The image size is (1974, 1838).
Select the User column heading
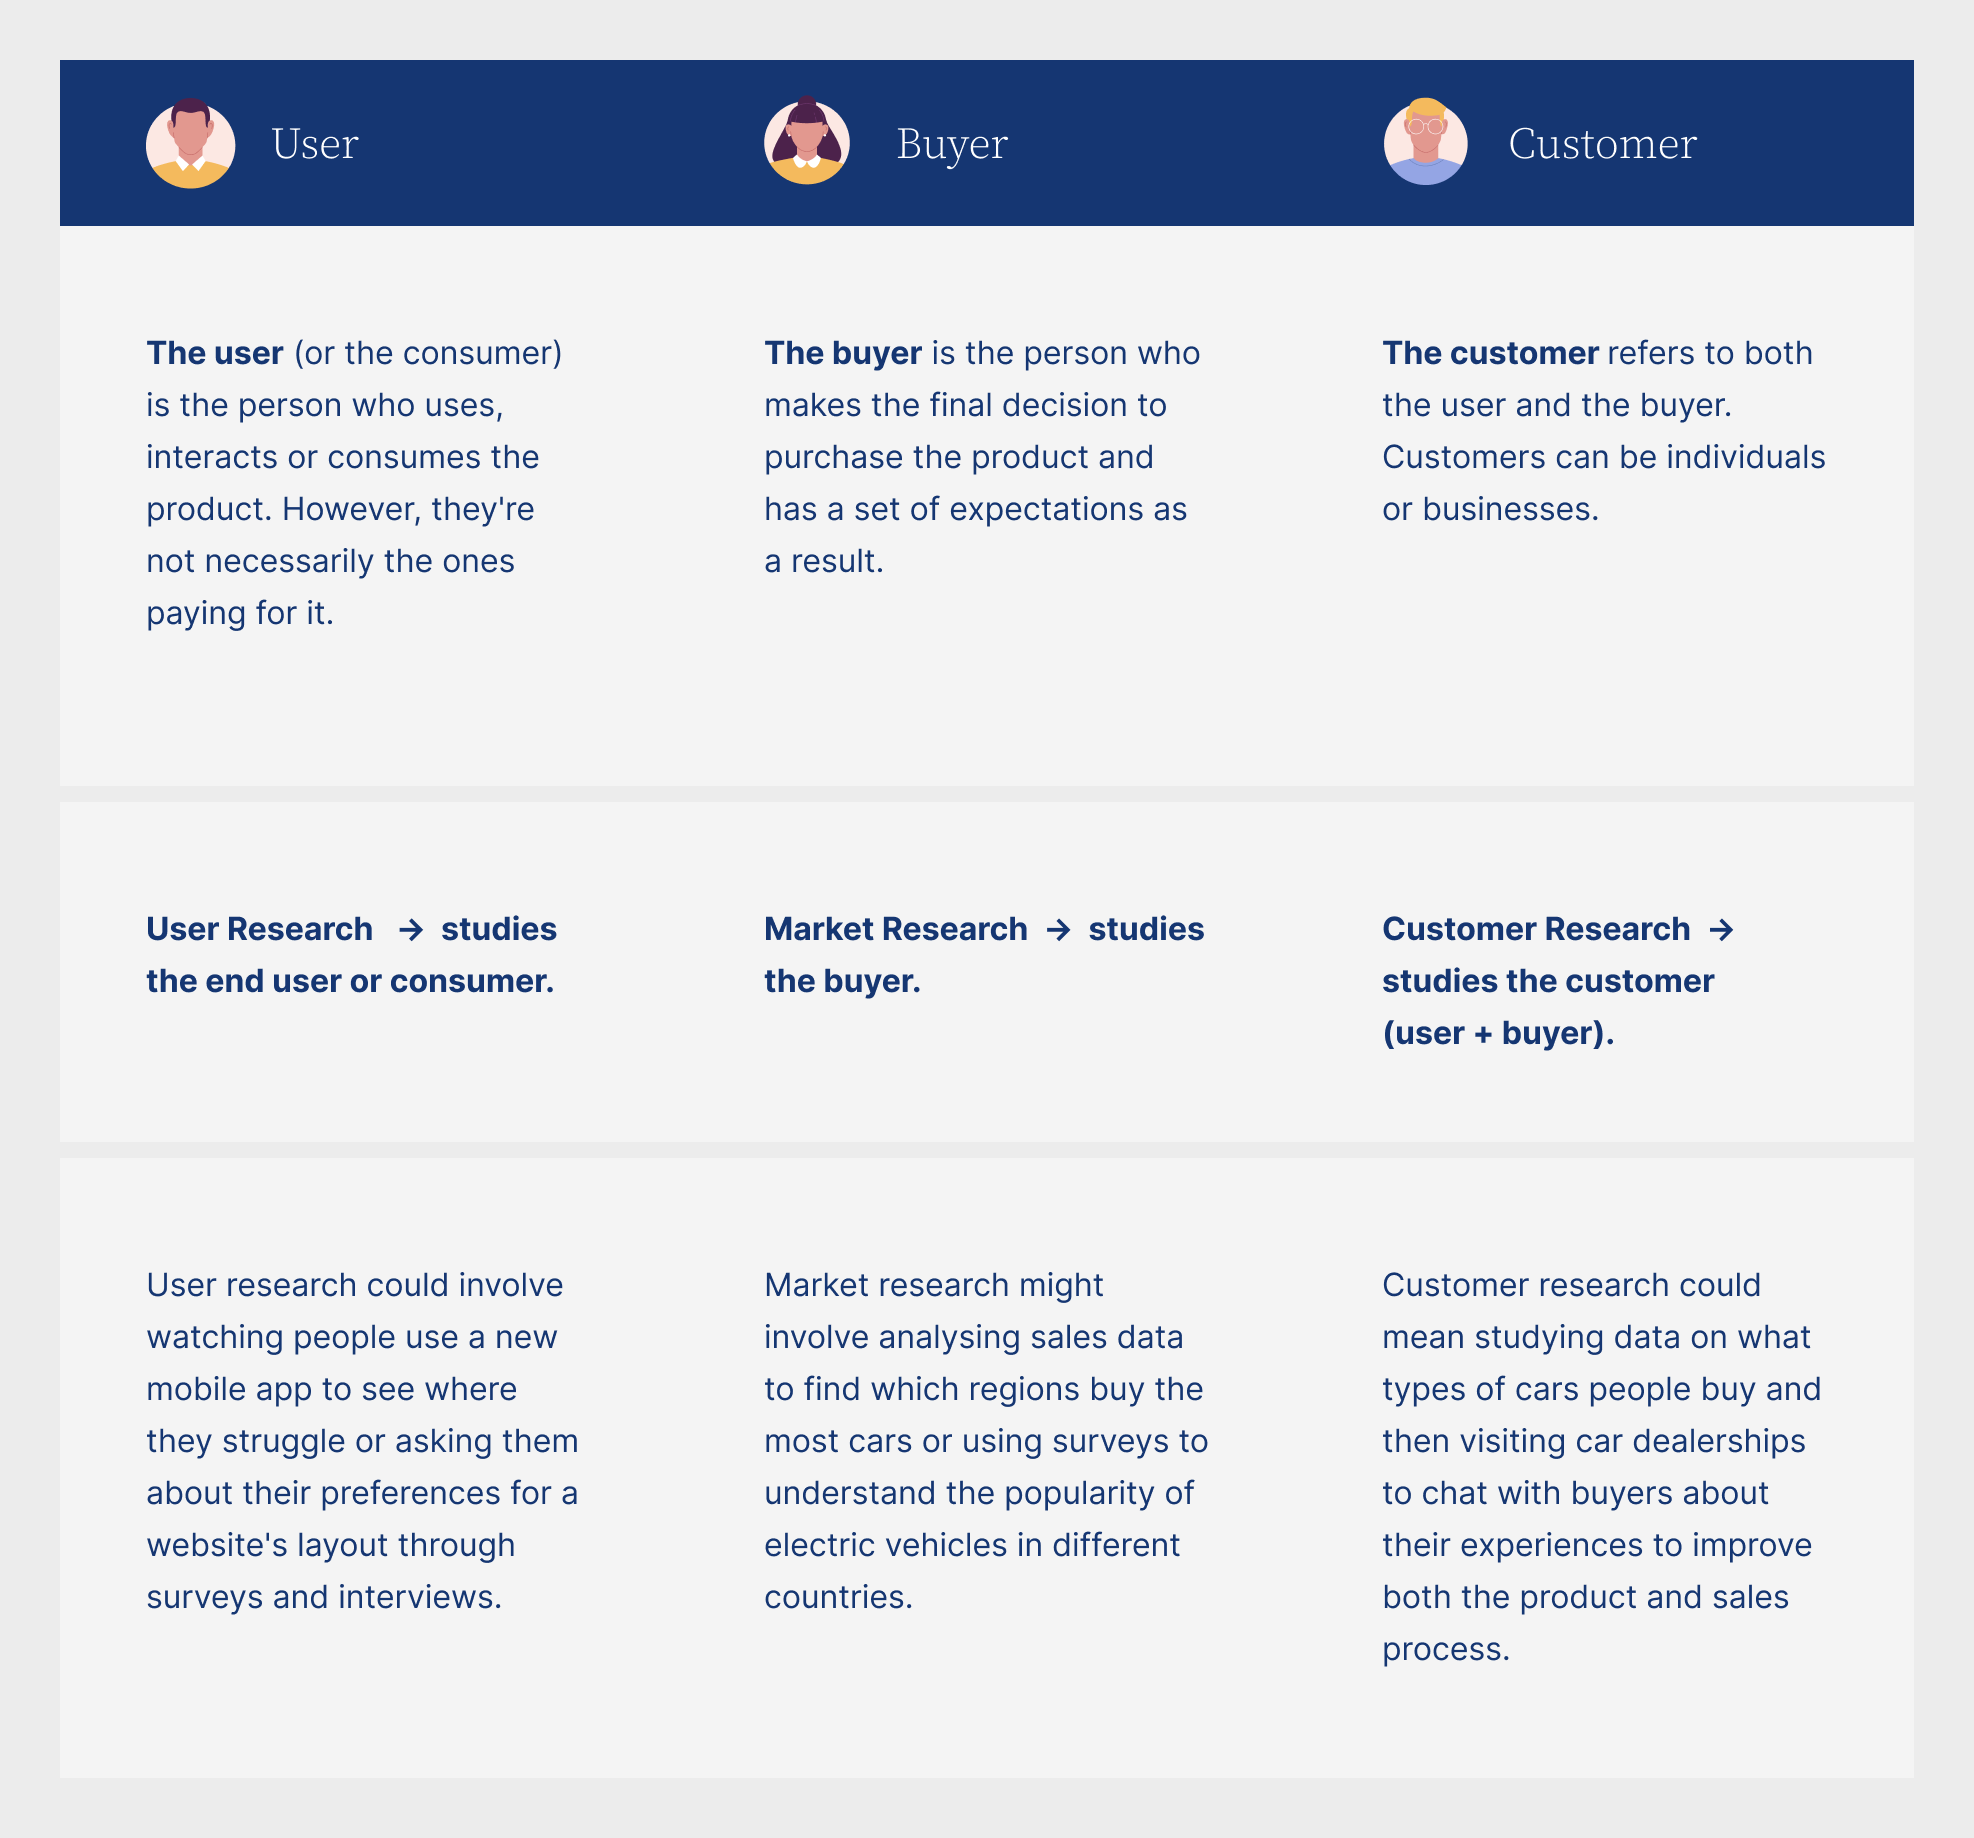(x=315, y=144)
